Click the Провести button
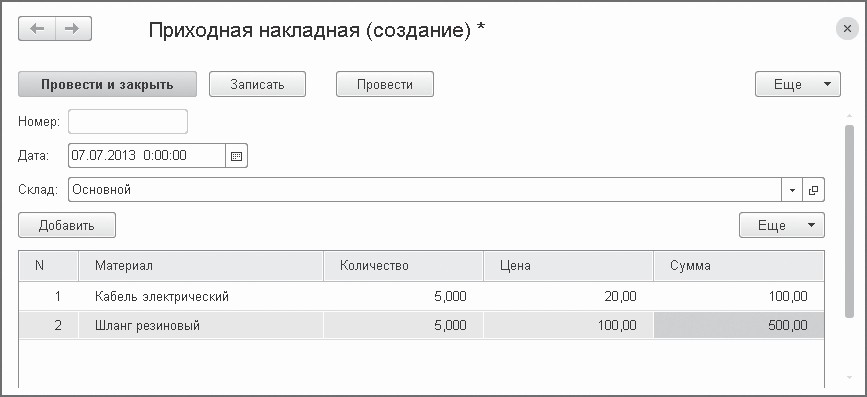 385,85
